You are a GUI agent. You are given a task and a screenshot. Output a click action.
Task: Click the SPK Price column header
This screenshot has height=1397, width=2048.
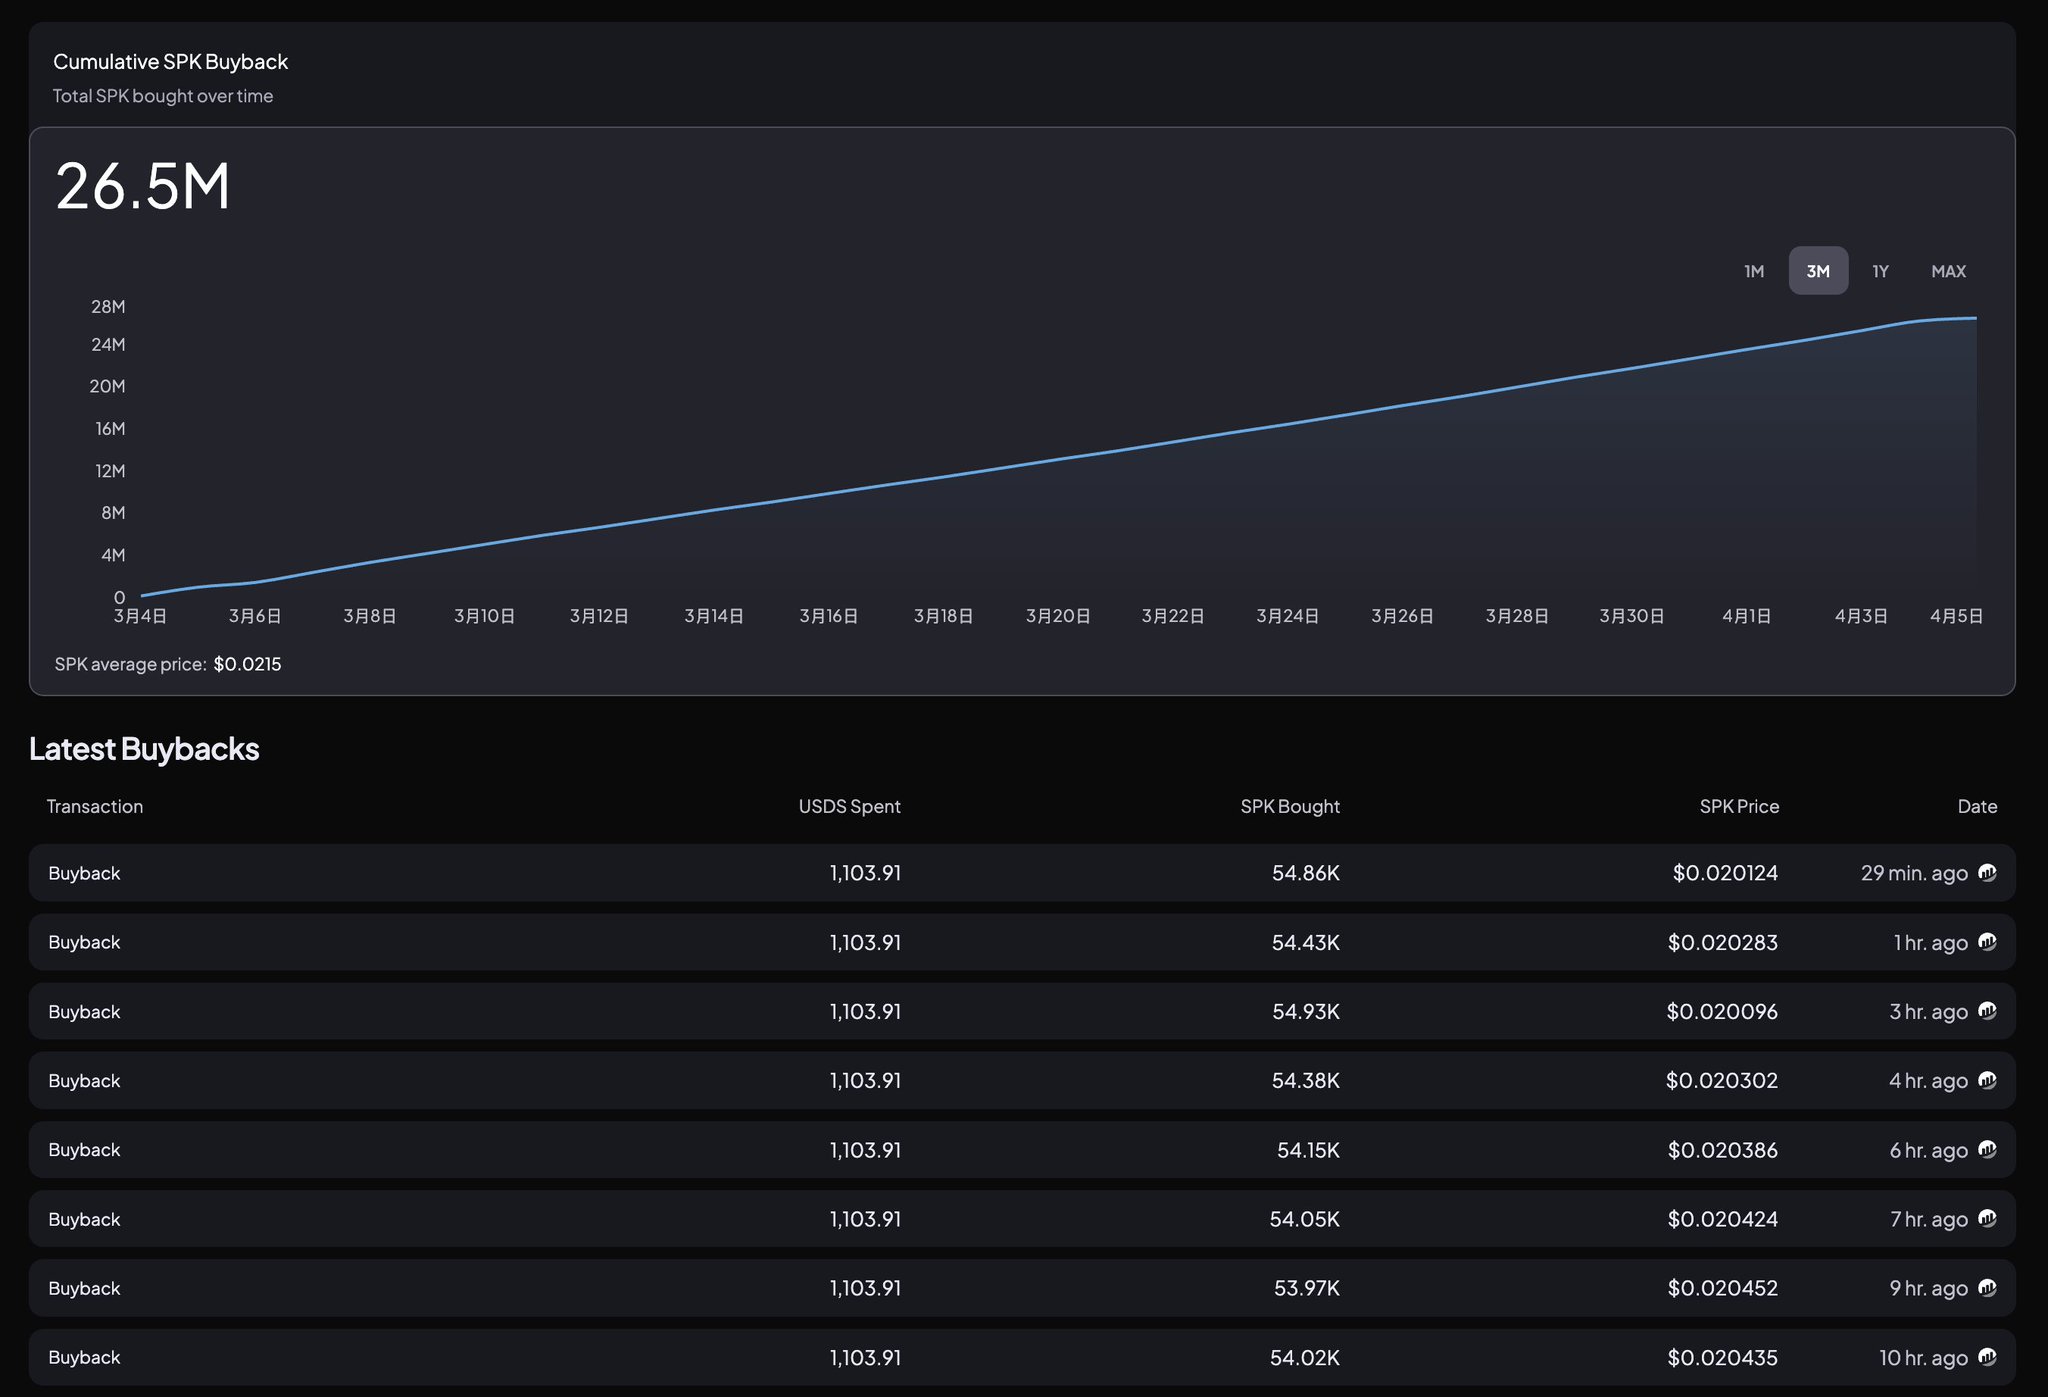click(1738, 806)
